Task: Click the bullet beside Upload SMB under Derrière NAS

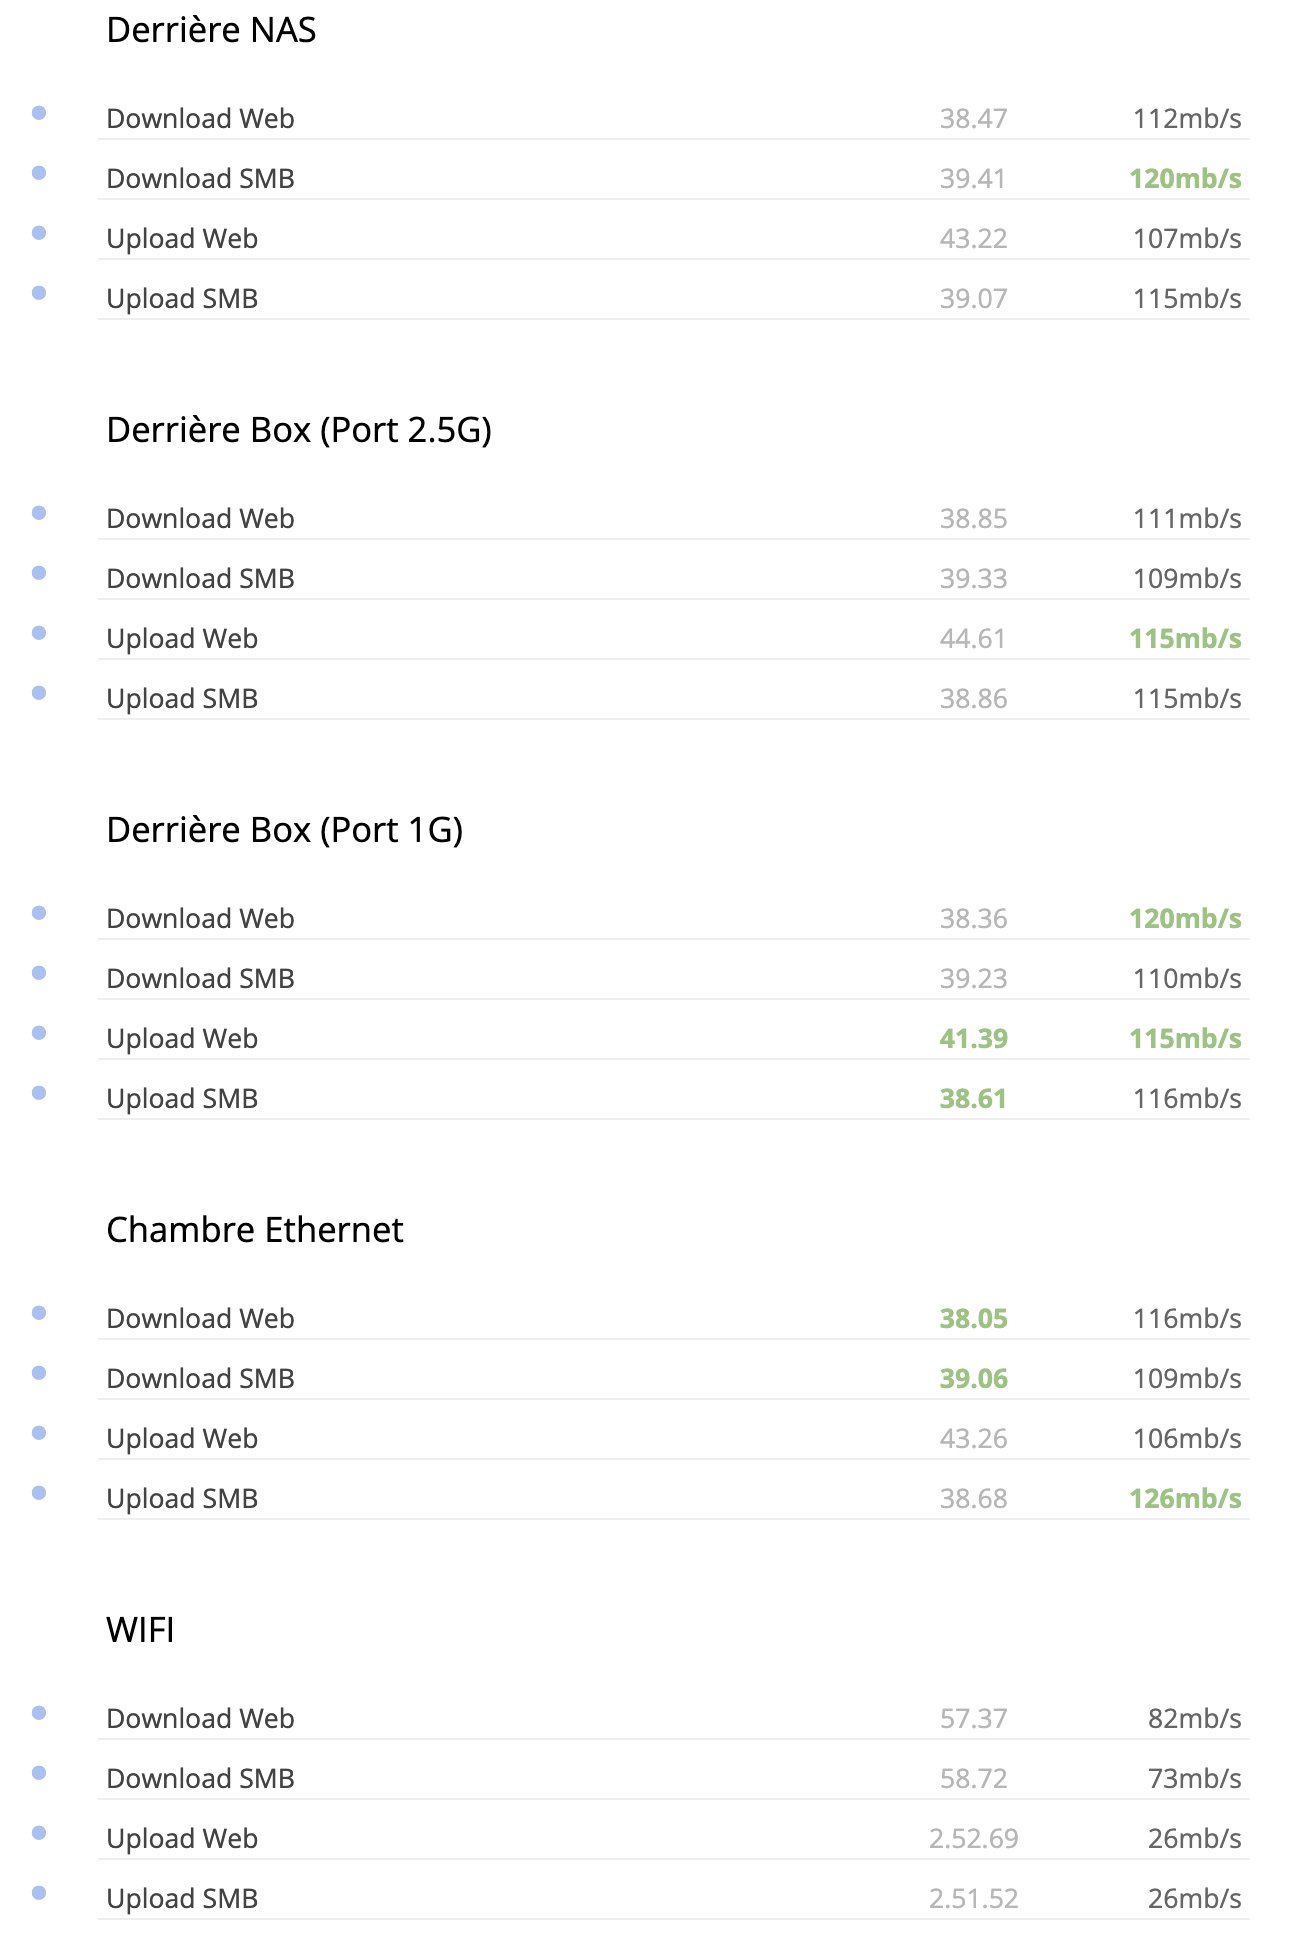Action: click(39, 293)
